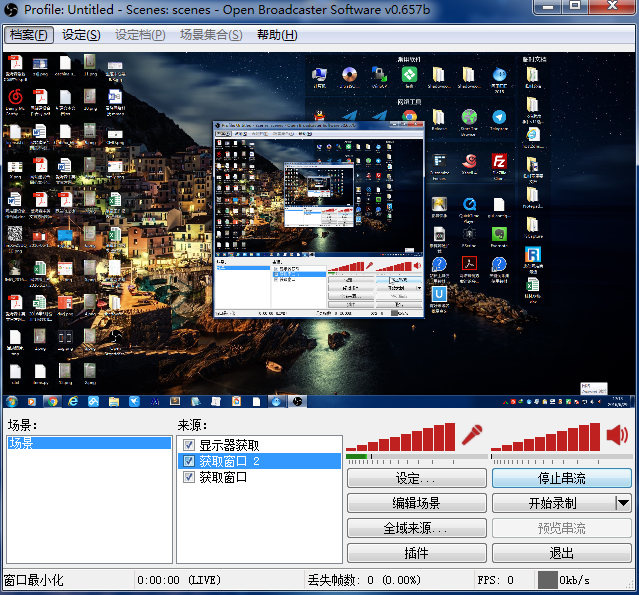Screen dimensions: 639x595
Task: Click the QuickTime Player icon in preview
Action: [x=469, y=204]
